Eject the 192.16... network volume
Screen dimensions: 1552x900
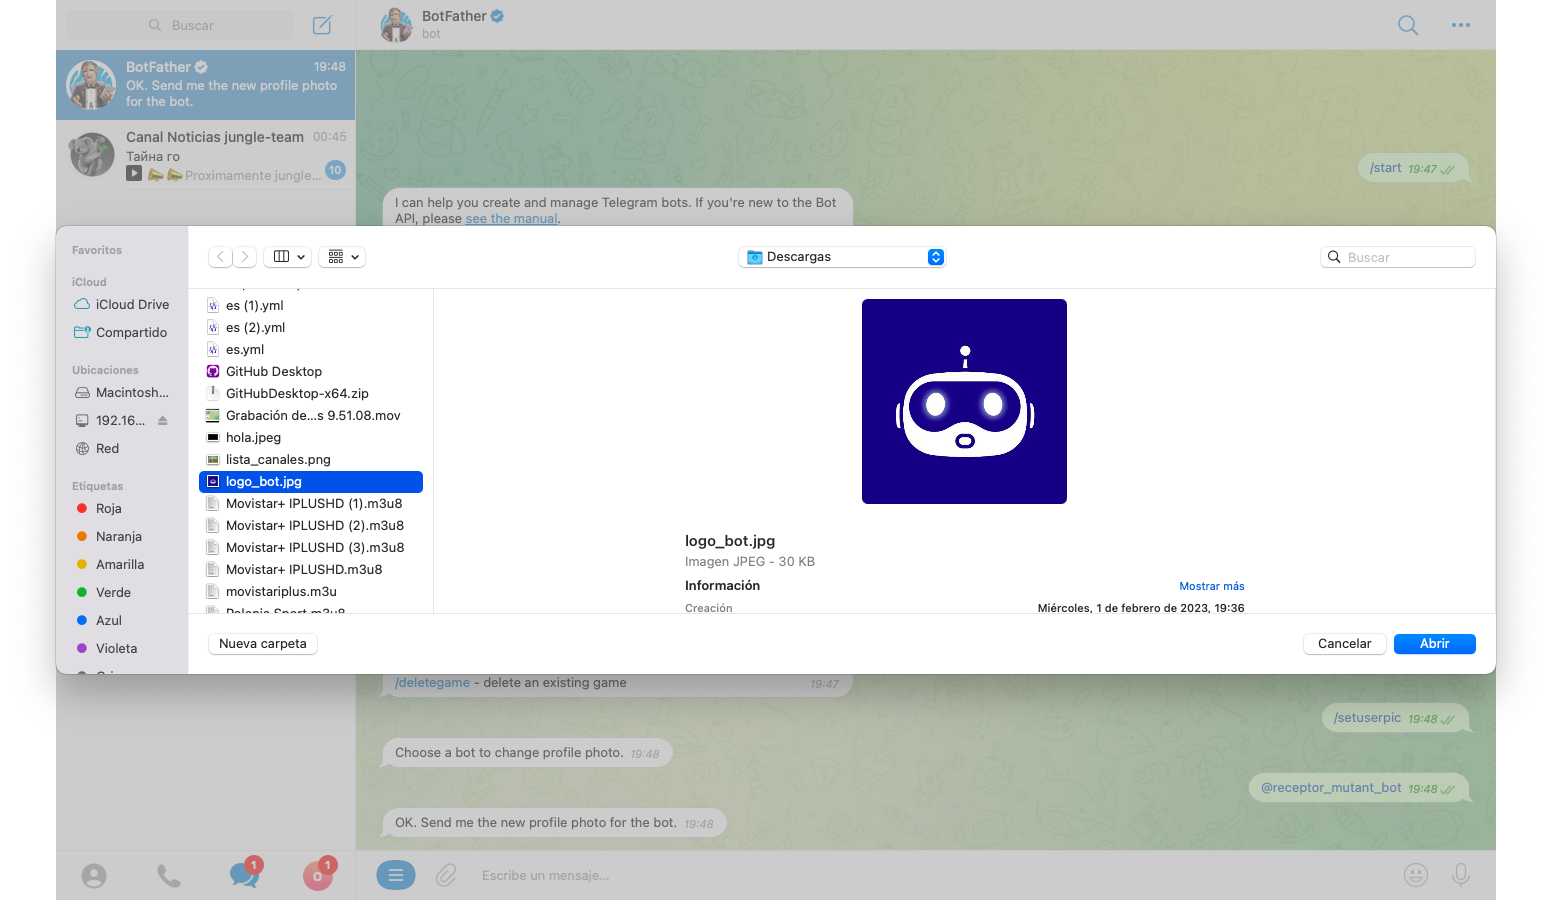coord(163,421)
